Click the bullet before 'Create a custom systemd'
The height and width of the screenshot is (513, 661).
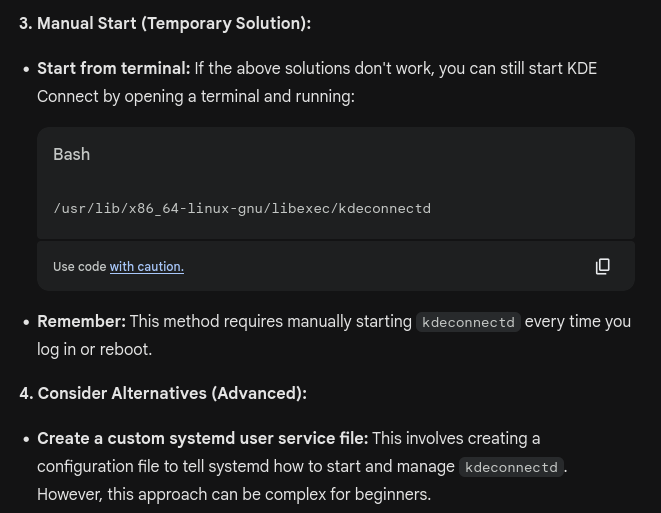[26, 439]
